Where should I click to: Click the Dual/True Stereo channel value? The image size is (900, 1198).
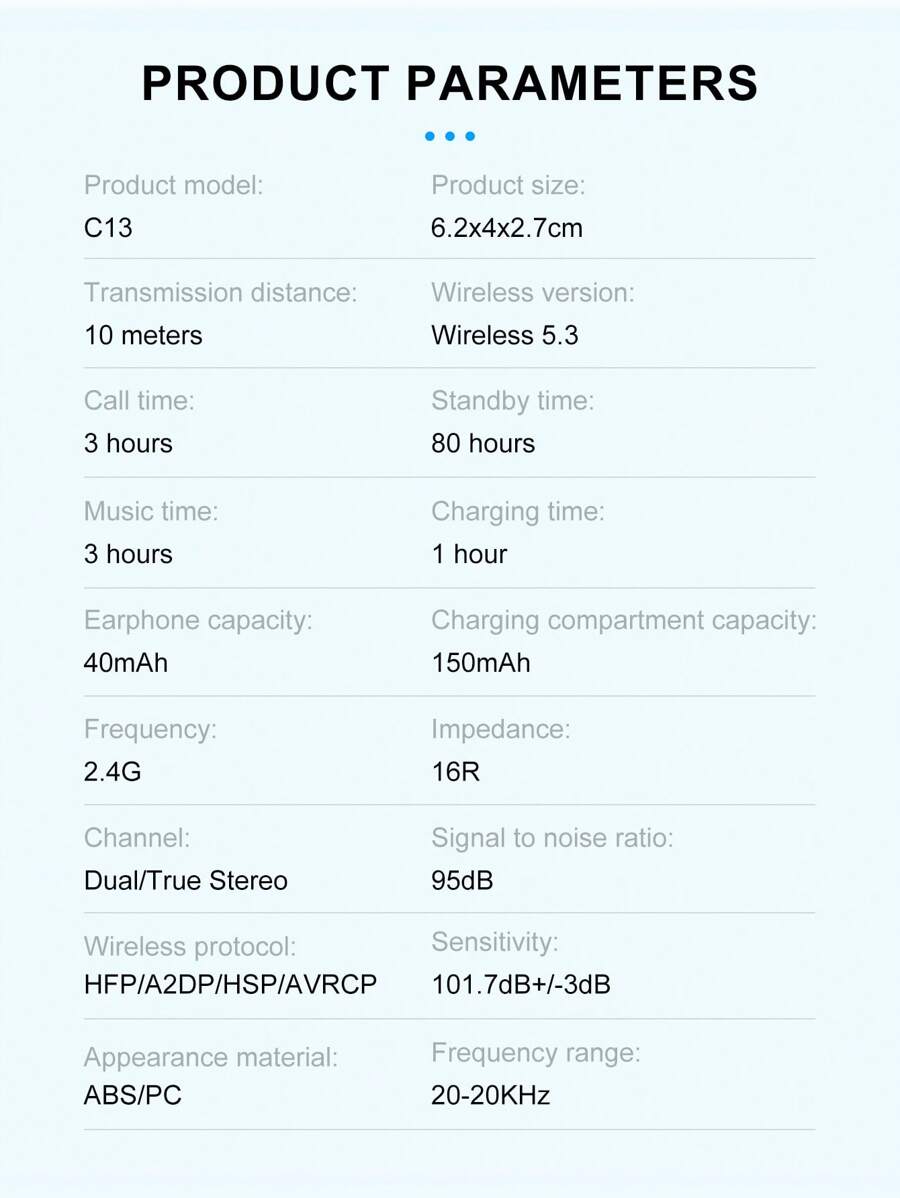(186, 881)
